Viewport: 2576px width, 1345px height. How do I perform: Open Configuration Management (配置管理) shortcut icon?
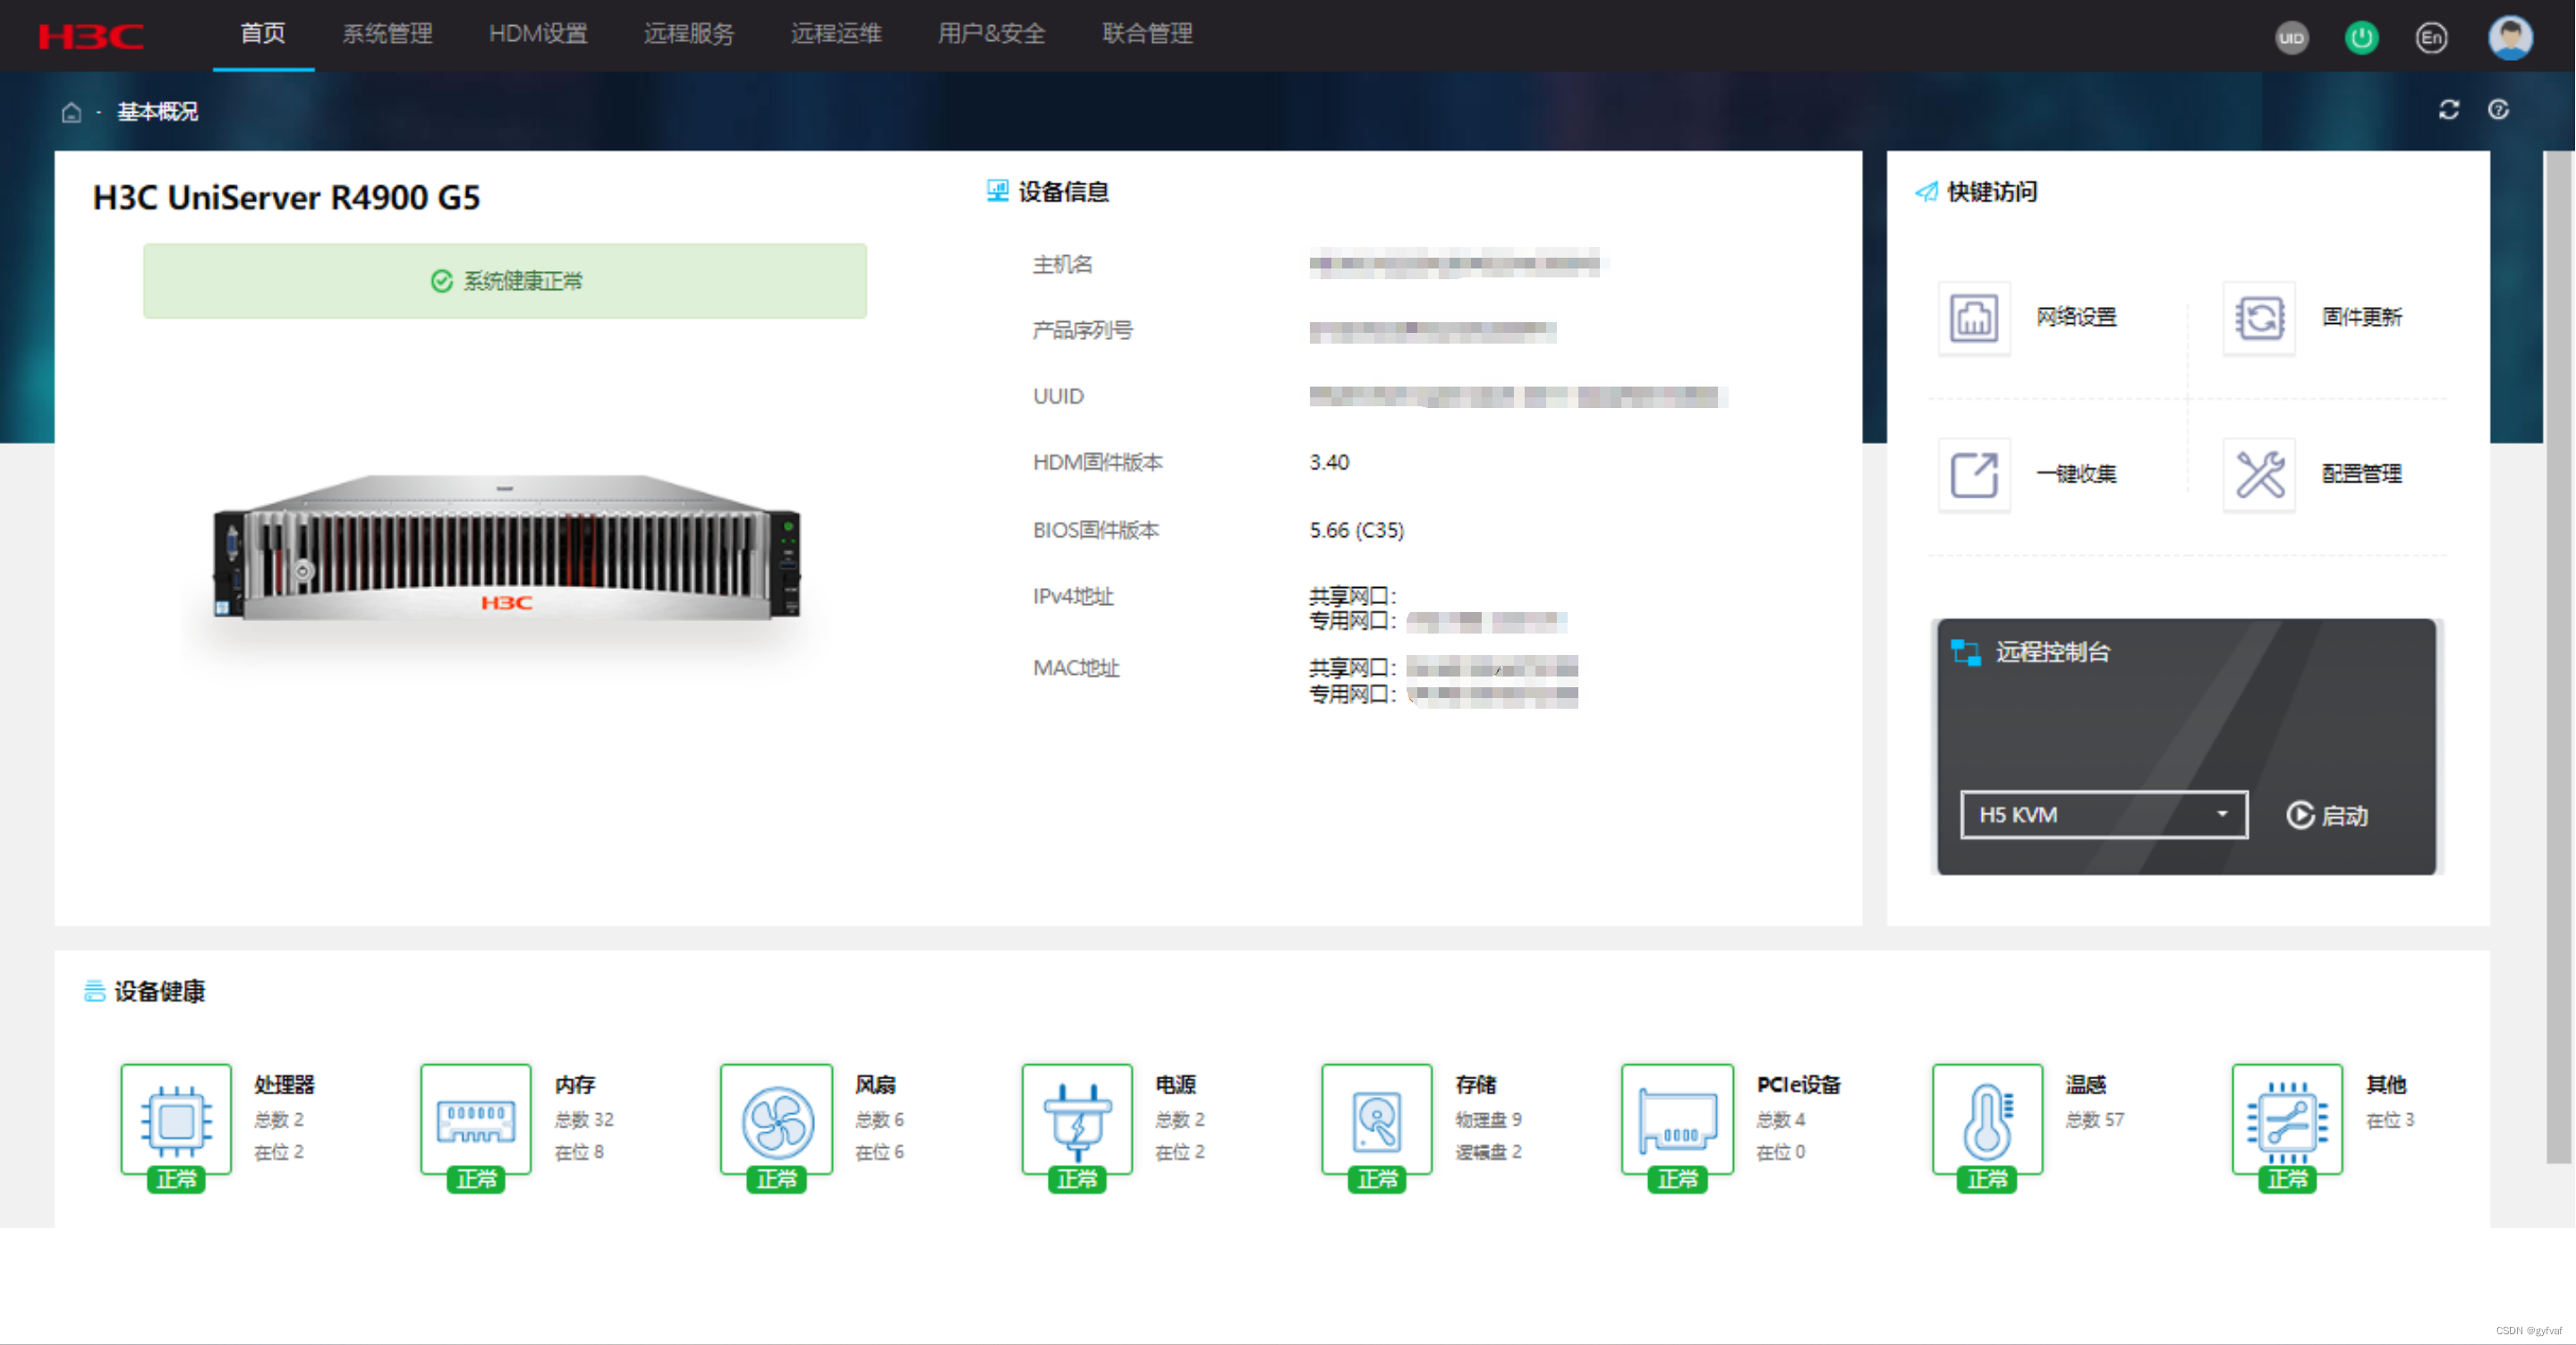point(2259,474)
